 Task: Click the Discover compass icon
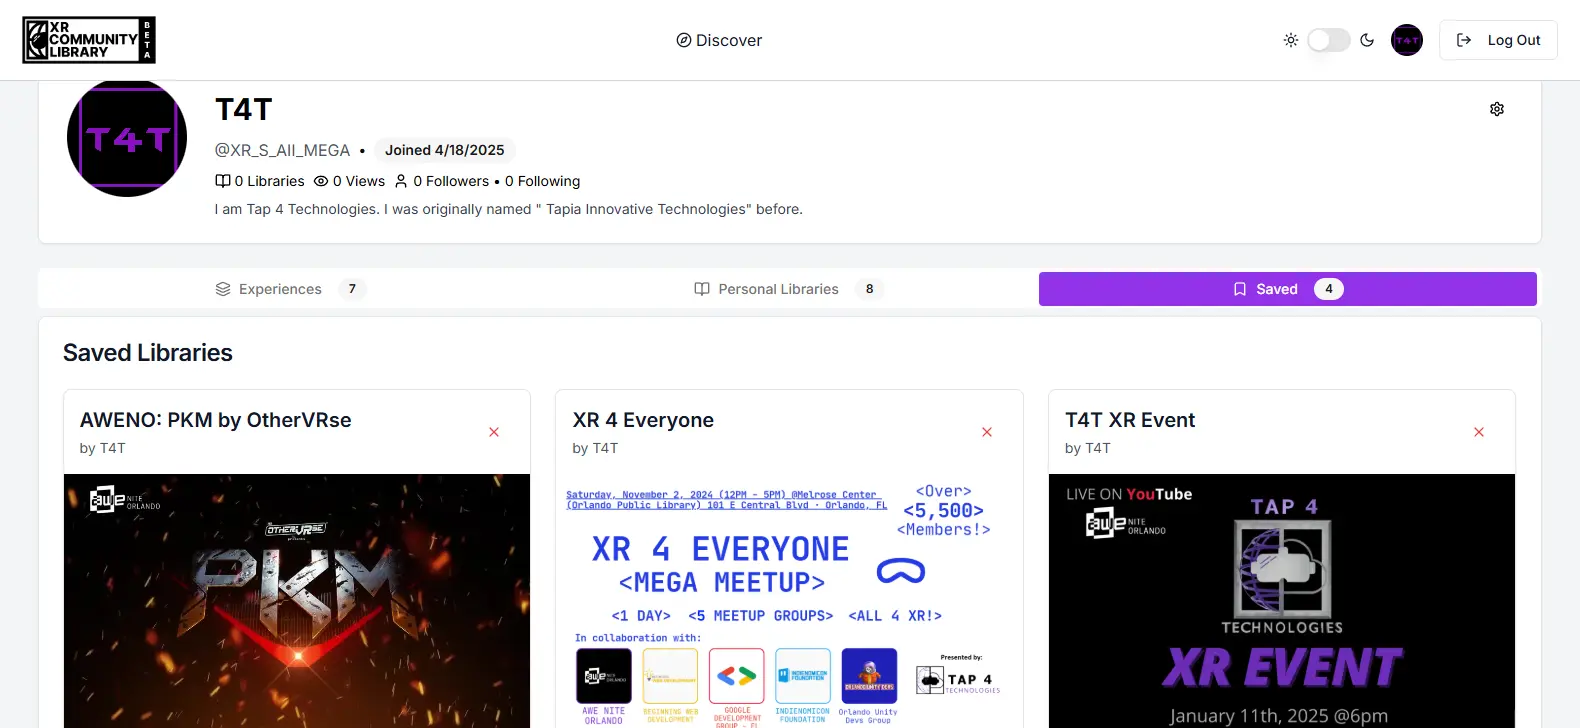click(684, 40)
